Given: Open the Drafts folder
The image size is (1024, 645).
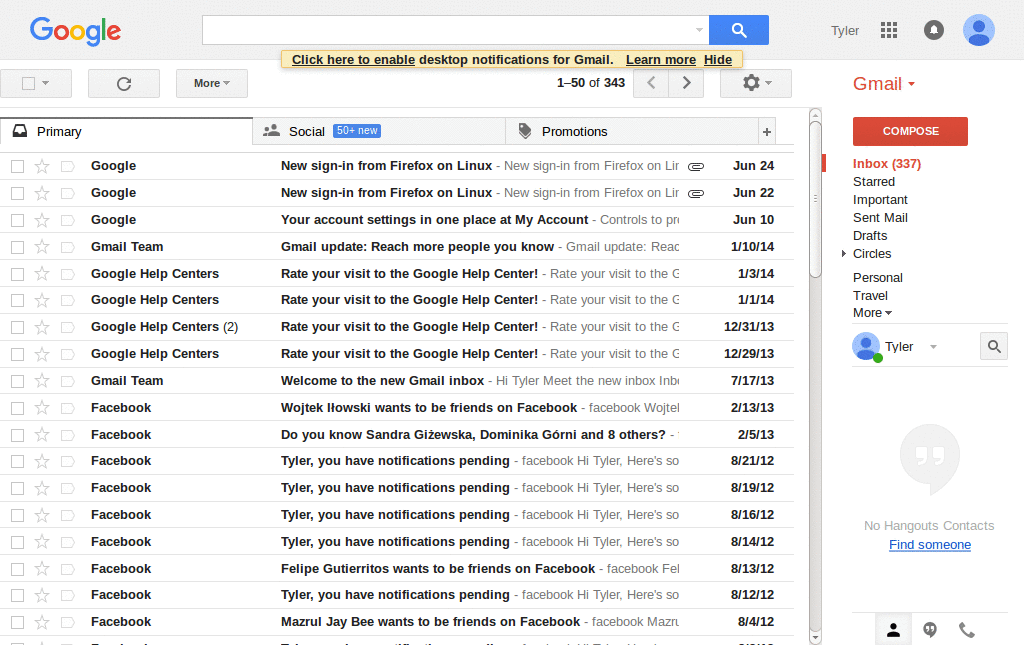Looking at the screenshot, I should click(x=870, y=235).
